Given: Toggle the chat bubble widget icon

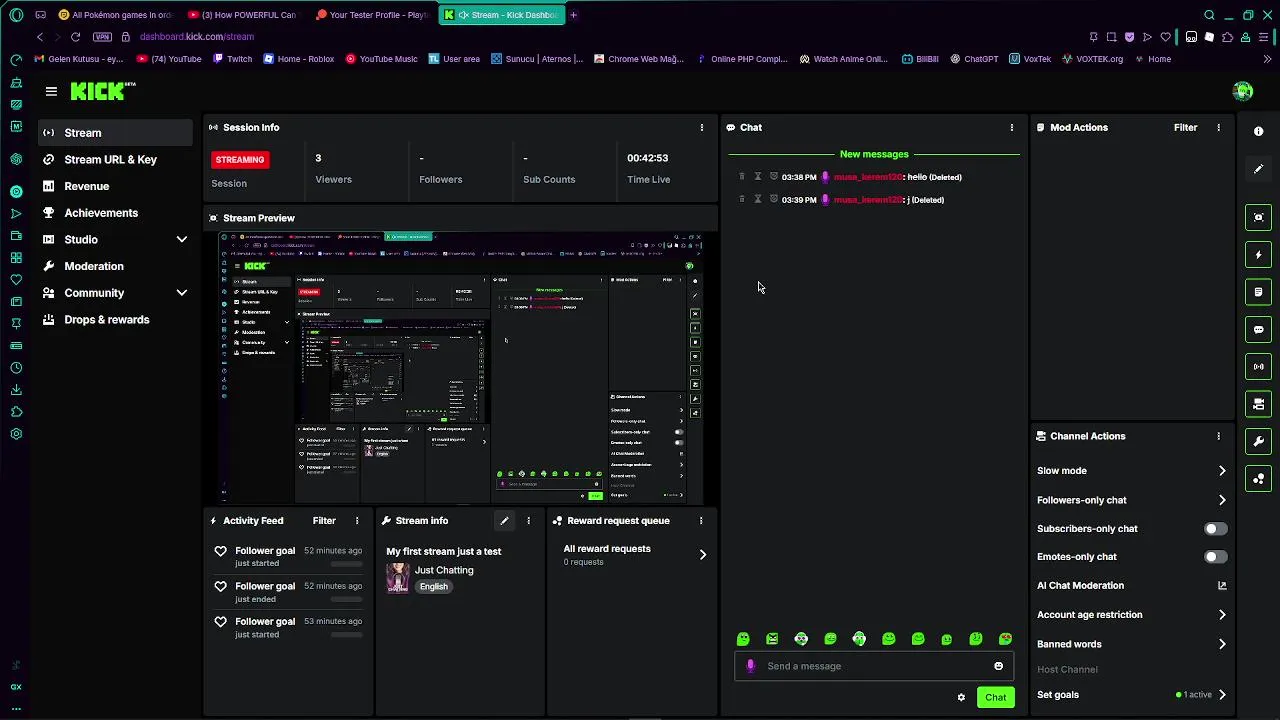Looking at the screenshot, I should [1258, 329].
